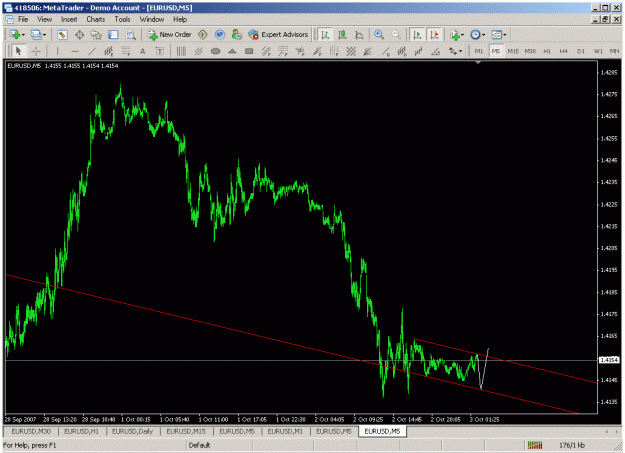
Task: Select the Crosshair tool
Action: (x=36, y=51)
